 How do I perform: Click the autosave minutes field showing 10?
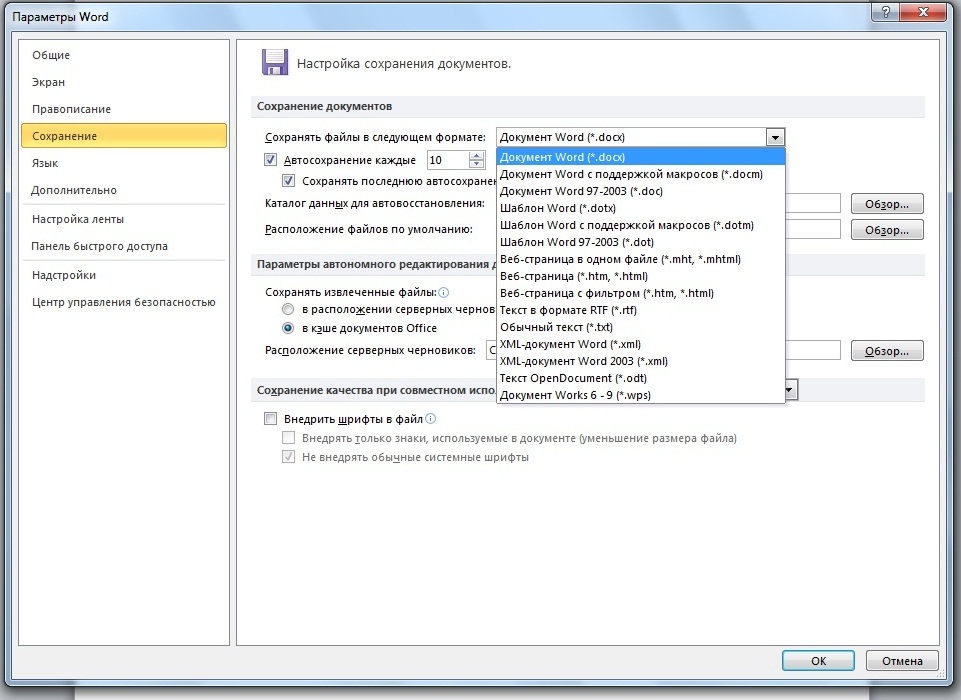click(x=448, y=160)
